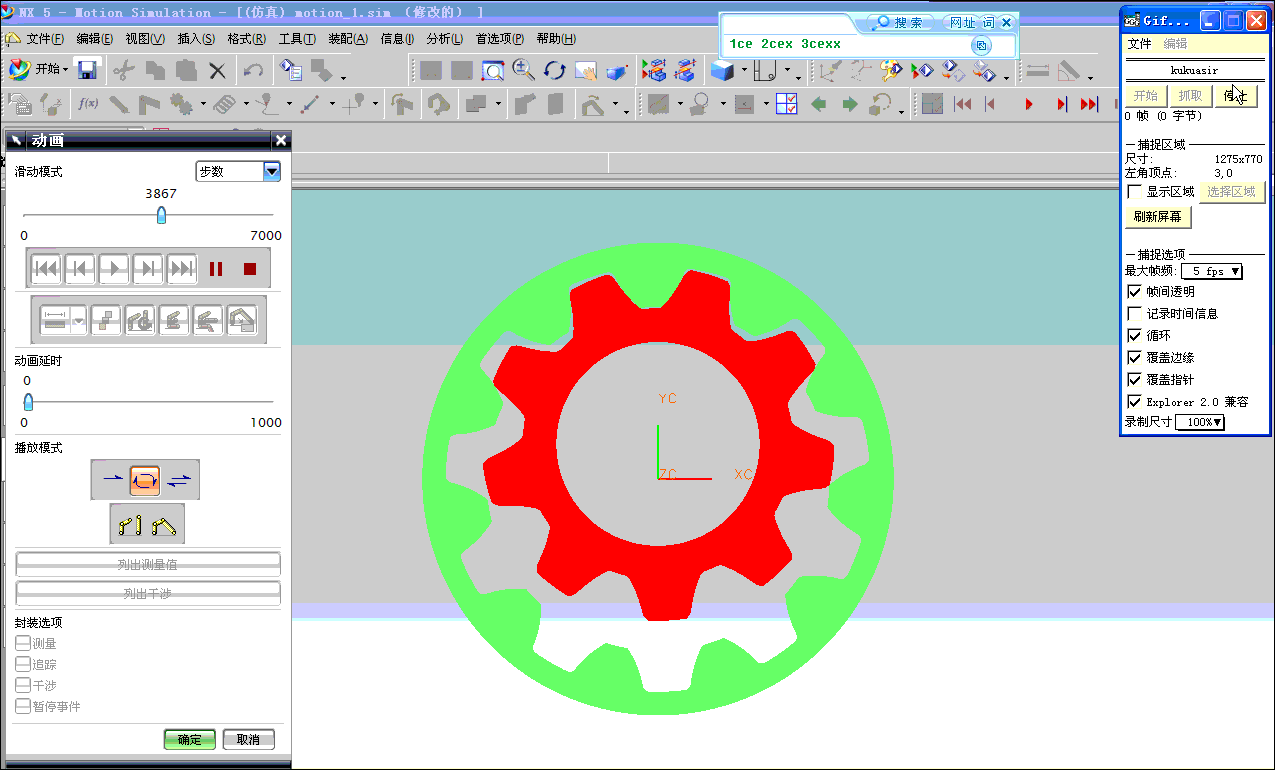This screenshot has height=770, width=1275.
Task: Toggle 循环 checkbox
Action: [x=1134, y=336]
